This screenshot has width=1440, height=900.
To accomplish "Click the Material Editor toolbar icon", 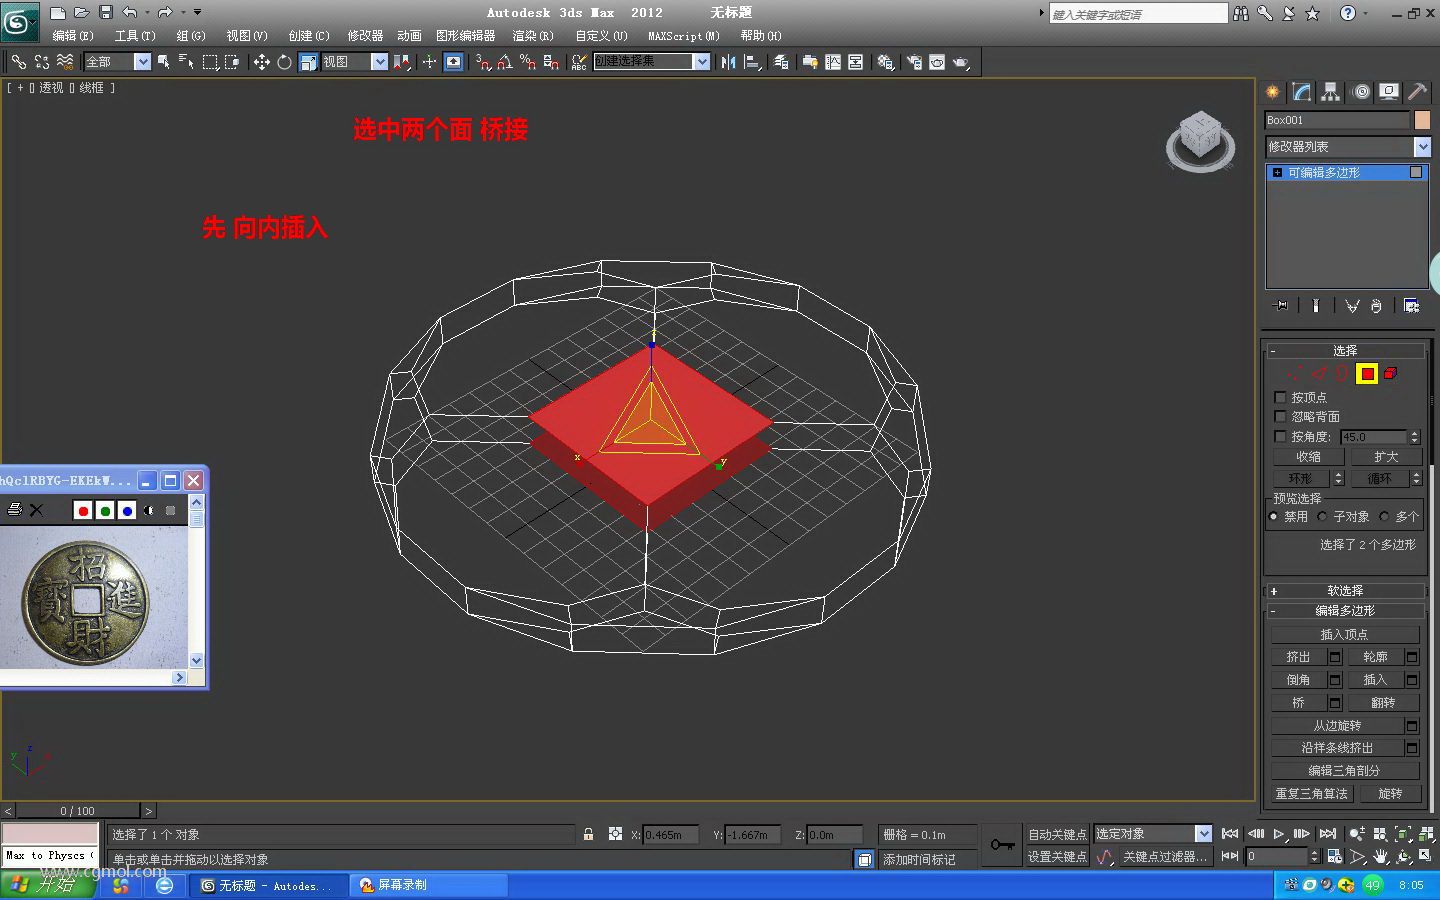I will [885, 62].
